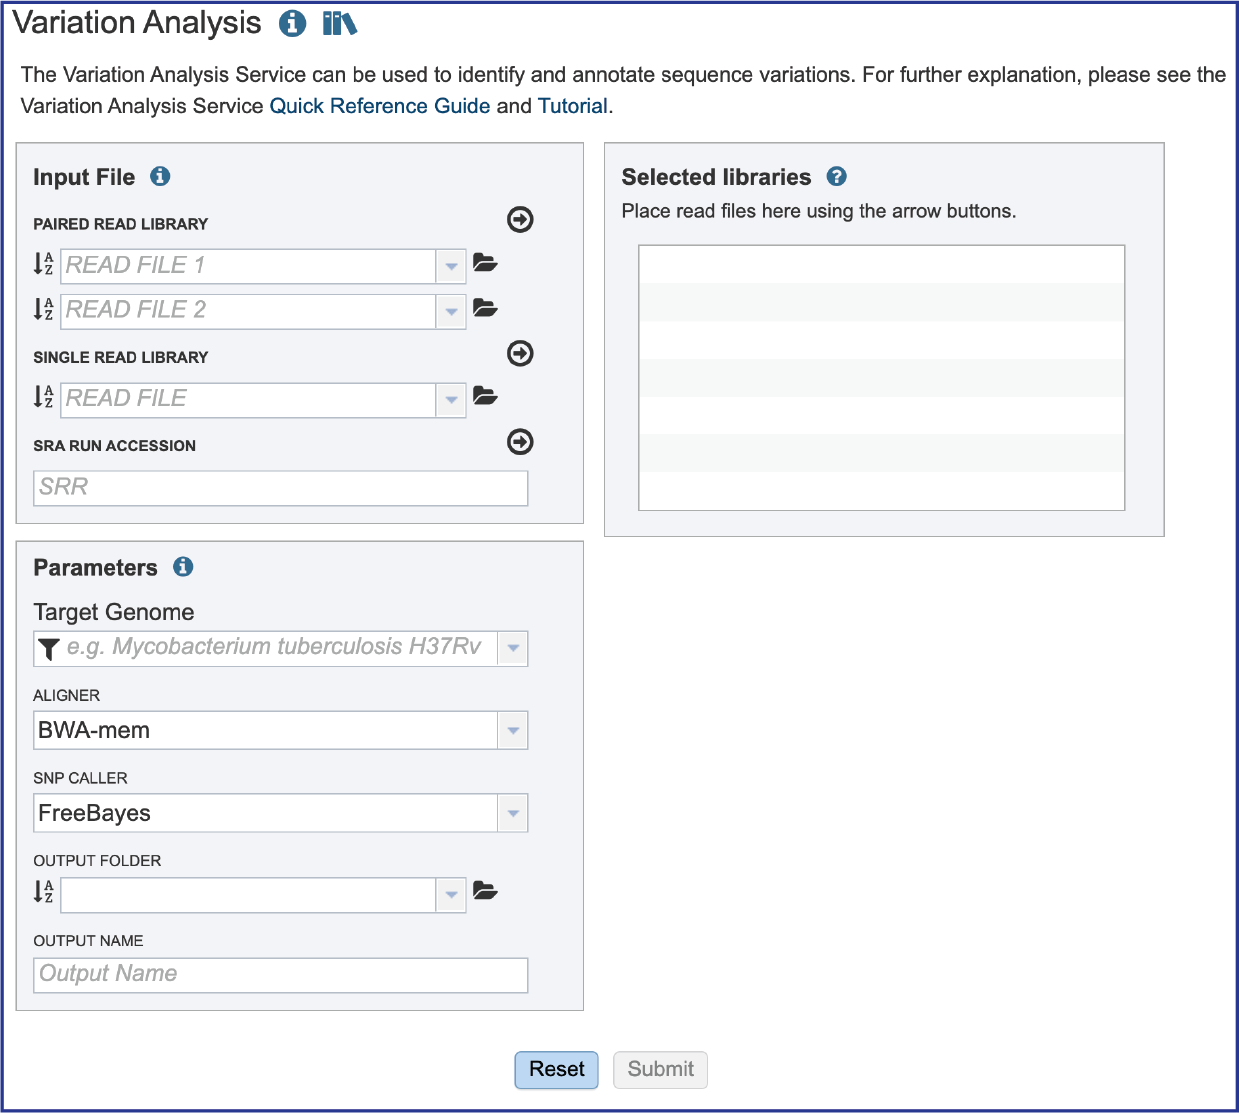The image size is (1239, 1113).
Task: Expand the Target Genome dropdown arrow
Action: click(513, 648)
